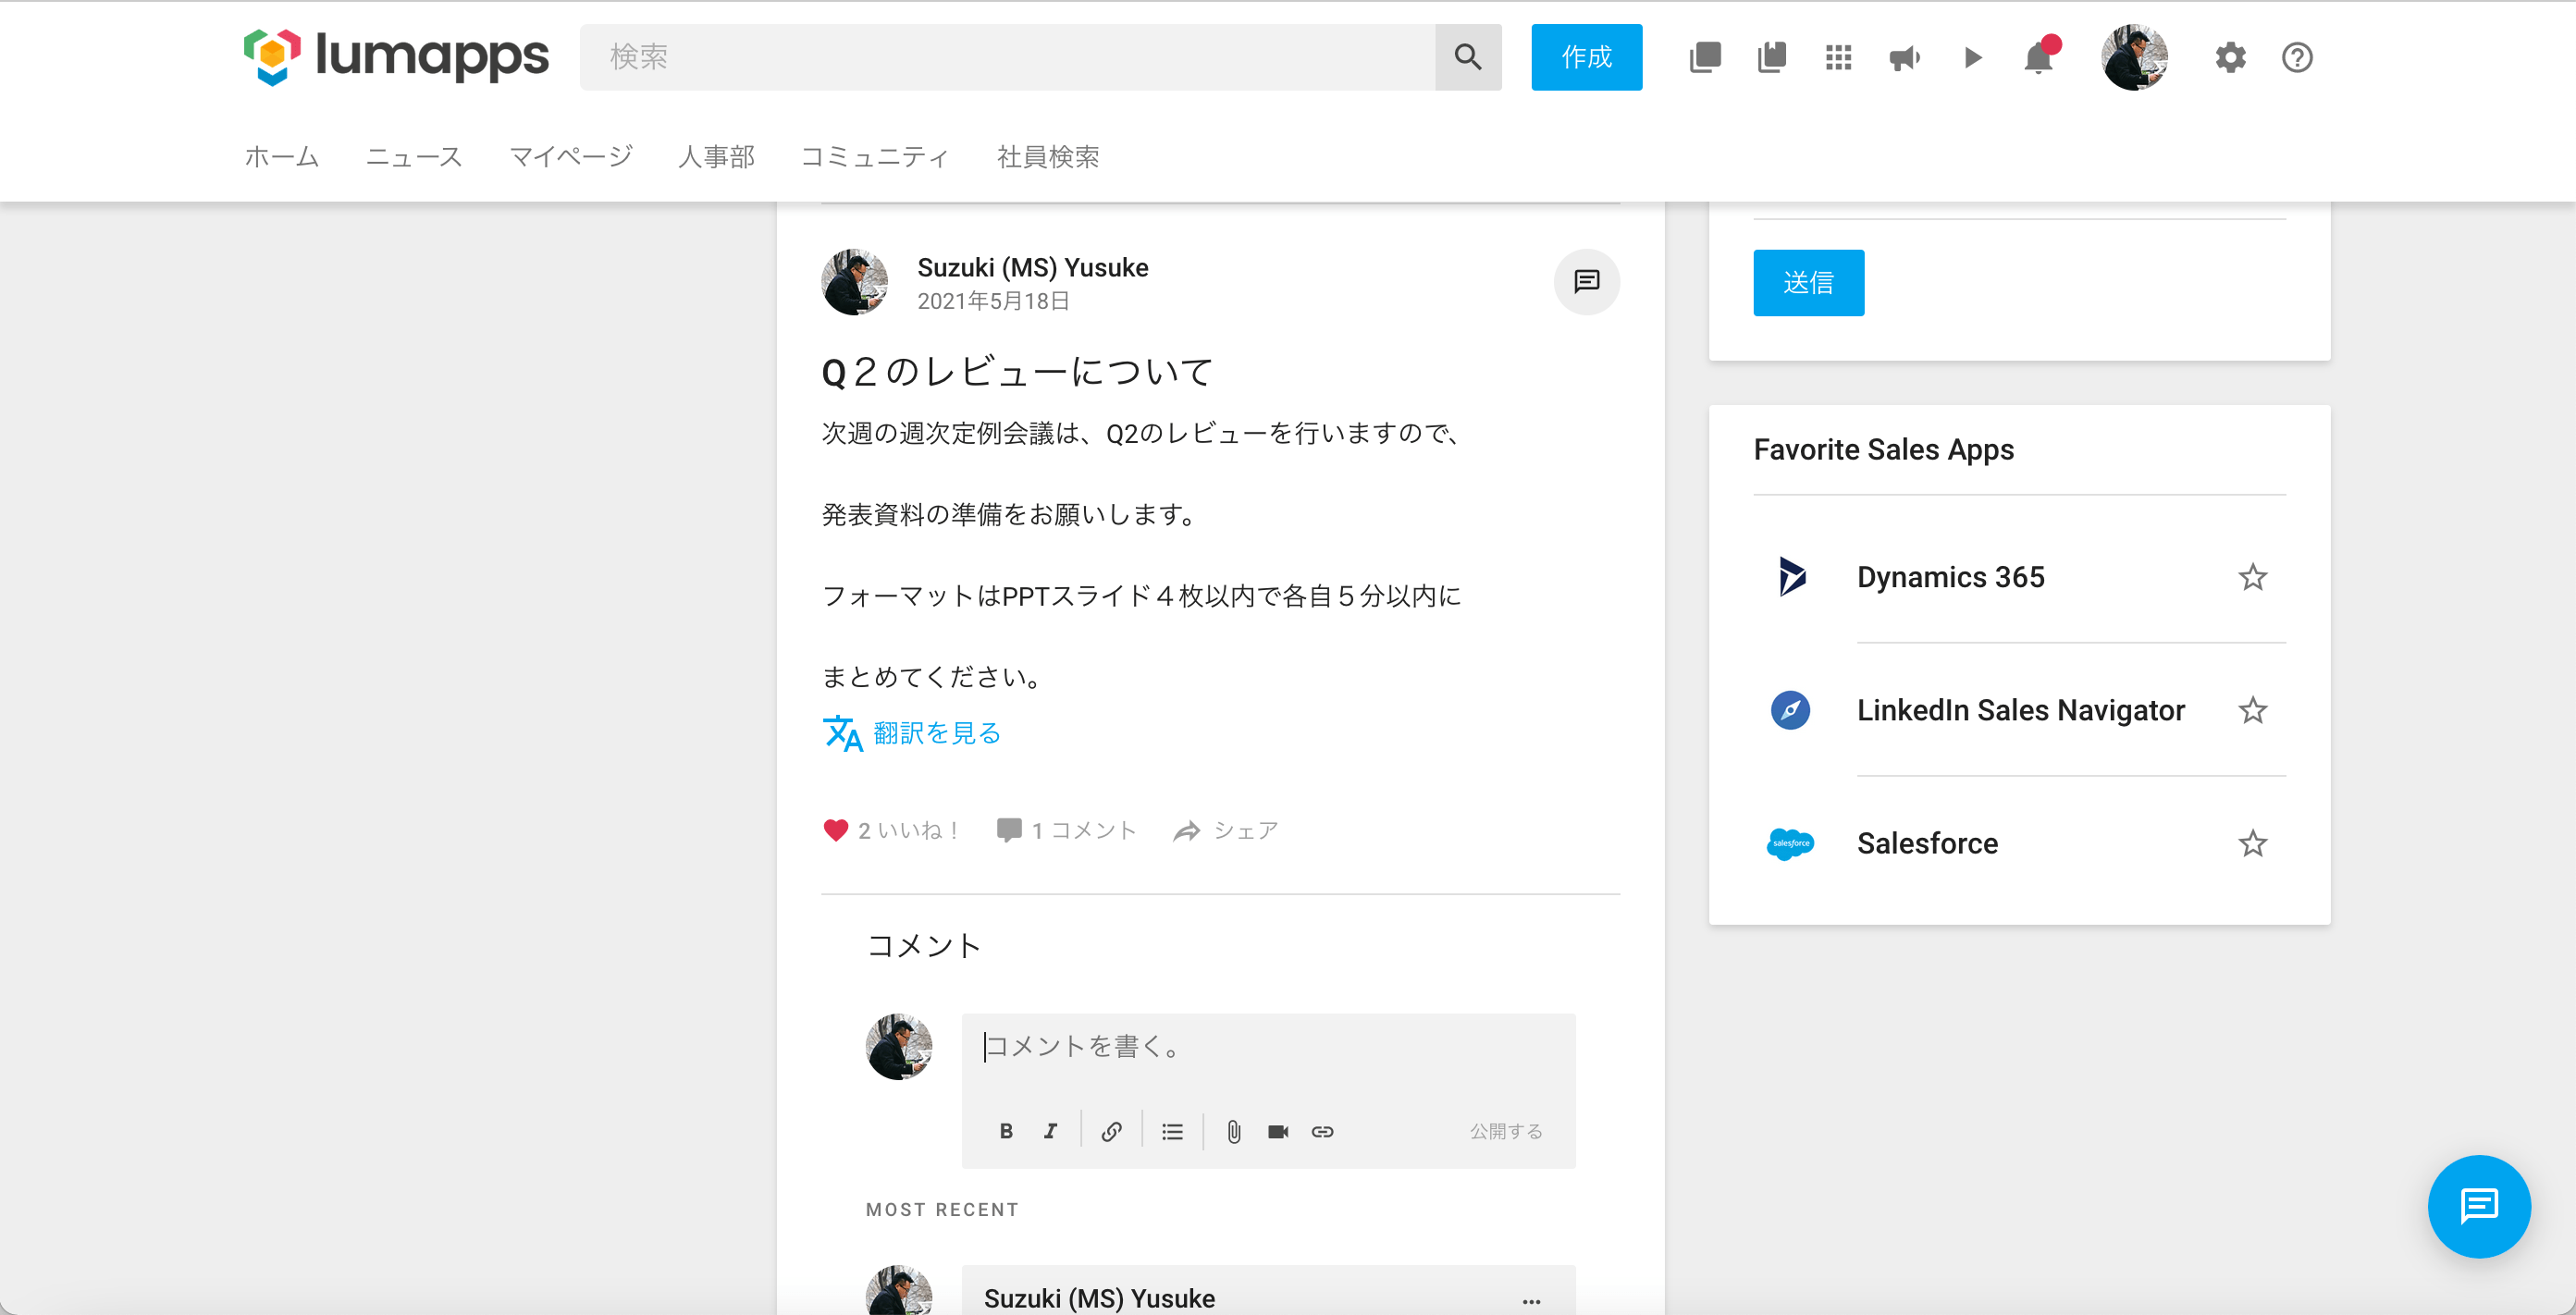
Task: Toggle favorite star for LinkedIn Sales Navigator
Action: click(x=2252, y=710)
